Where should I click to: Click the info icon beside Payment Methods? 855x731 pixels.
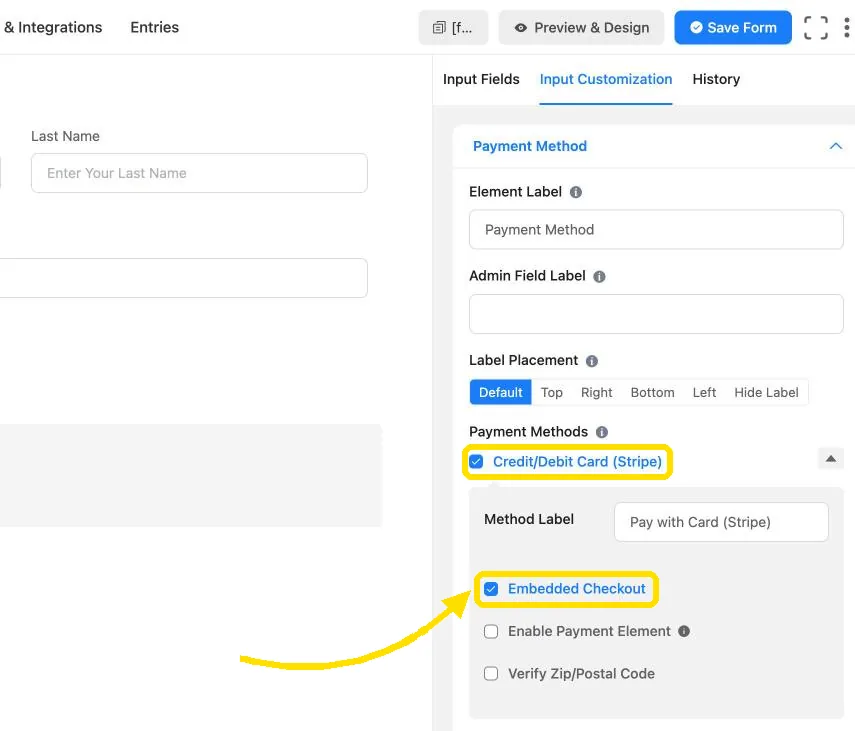[x=601, y=432]
